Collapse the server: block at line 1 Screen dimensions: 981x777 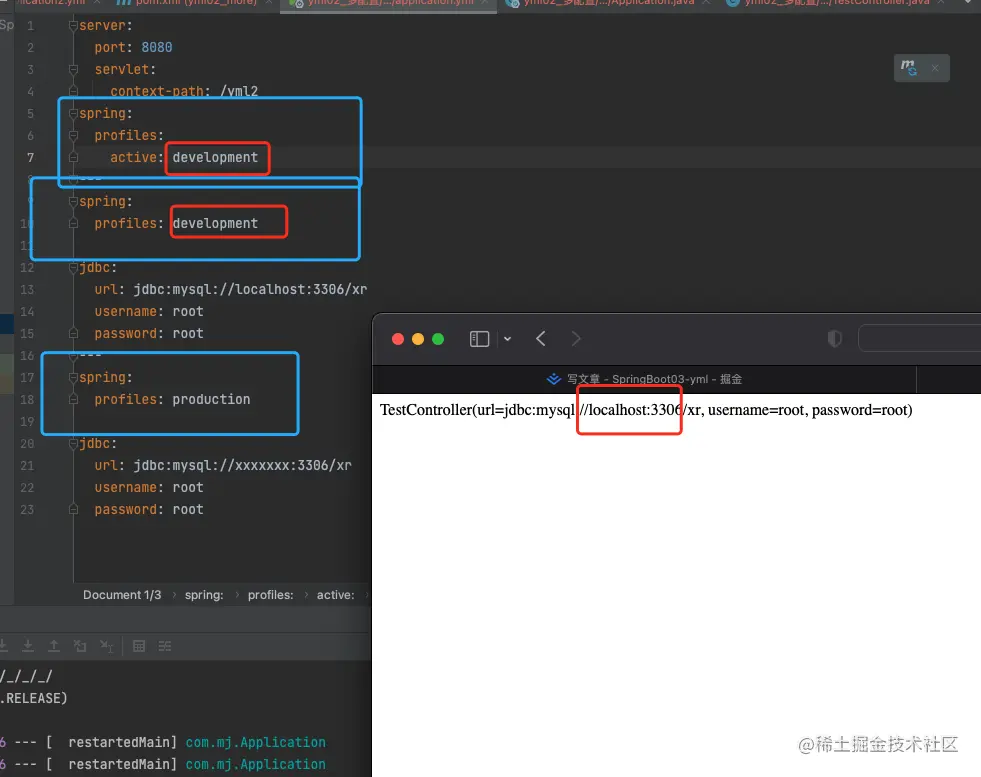tap(73, 26)
